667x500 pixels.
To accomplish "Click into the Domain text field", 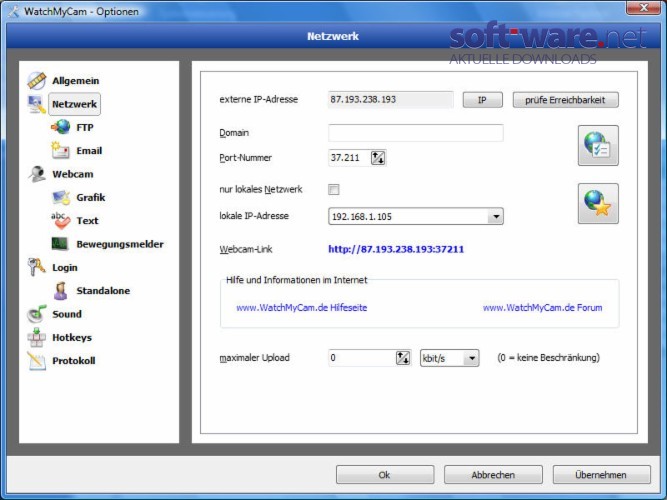I will (x=416, y=133).
